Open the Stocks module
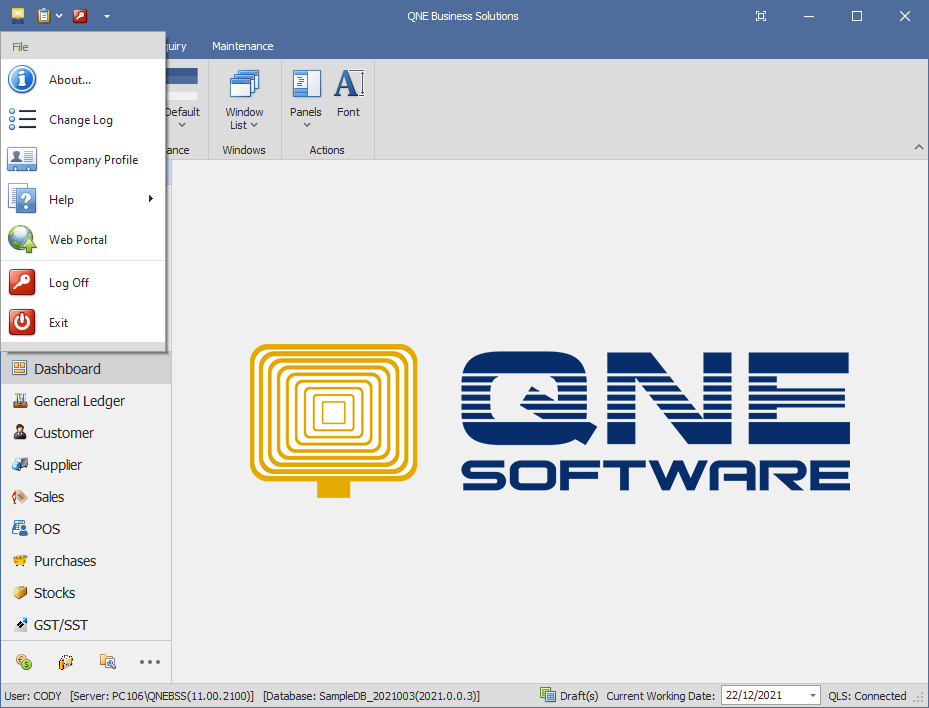The height and width of the screenshot is (708, 929). click(86, 593)
